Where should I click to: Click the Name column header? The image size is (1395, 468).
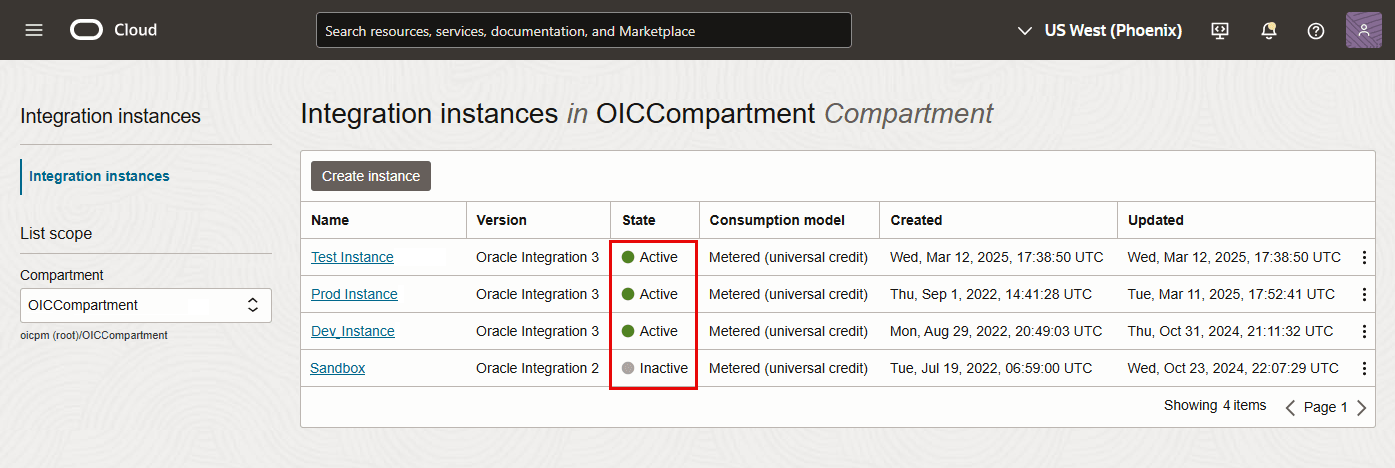coord(330,220)
